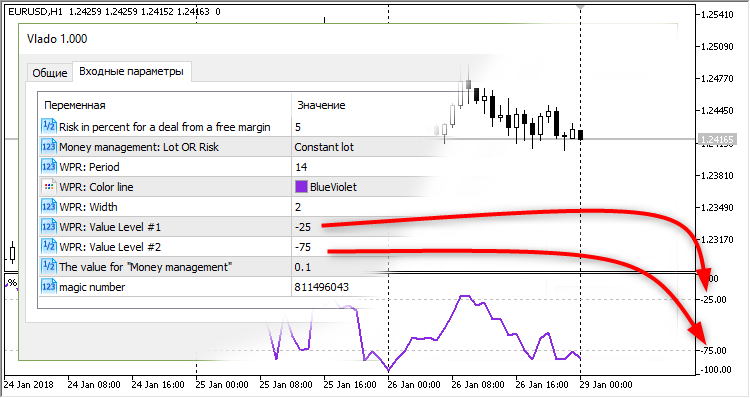
Task: Select the magic number value 811496043
Action: tap(321, 287)
